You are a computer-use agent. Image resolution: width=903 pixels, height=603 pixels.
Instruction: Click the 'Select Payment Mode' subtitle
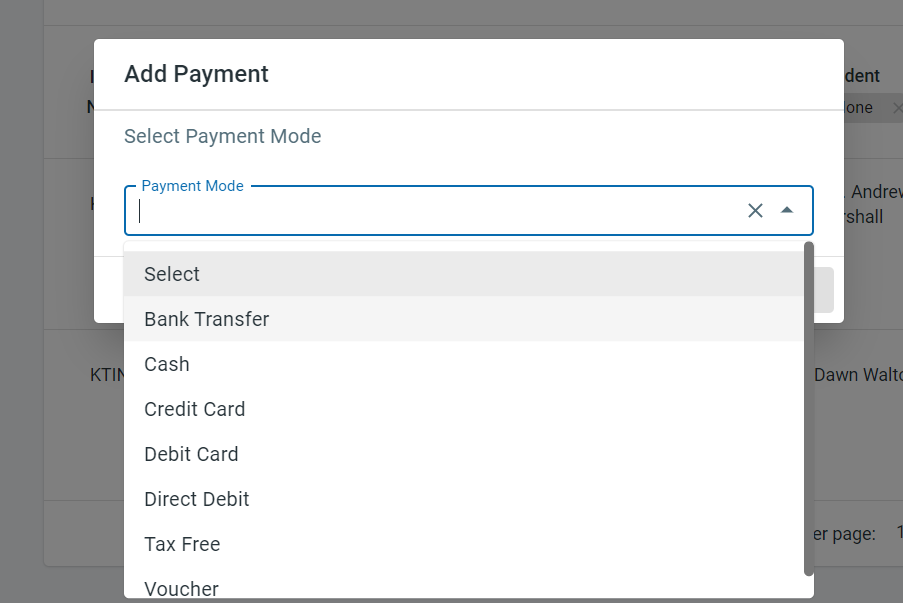point(223,136)
